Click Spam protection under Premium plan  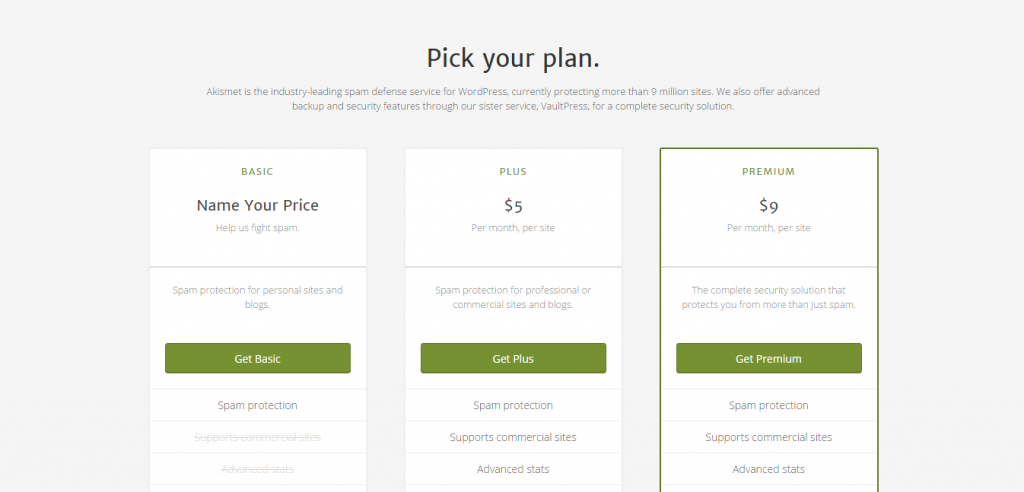pos(768,405)
